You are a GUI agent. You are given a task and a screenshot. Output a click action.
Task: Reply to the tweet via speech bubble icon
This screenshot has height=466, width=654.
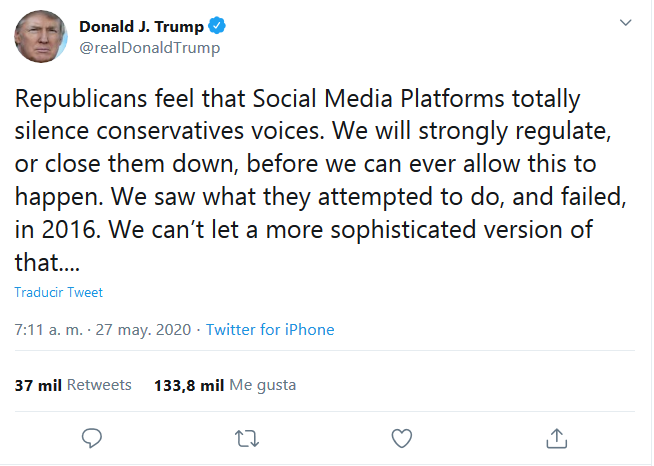pos(92,438)
